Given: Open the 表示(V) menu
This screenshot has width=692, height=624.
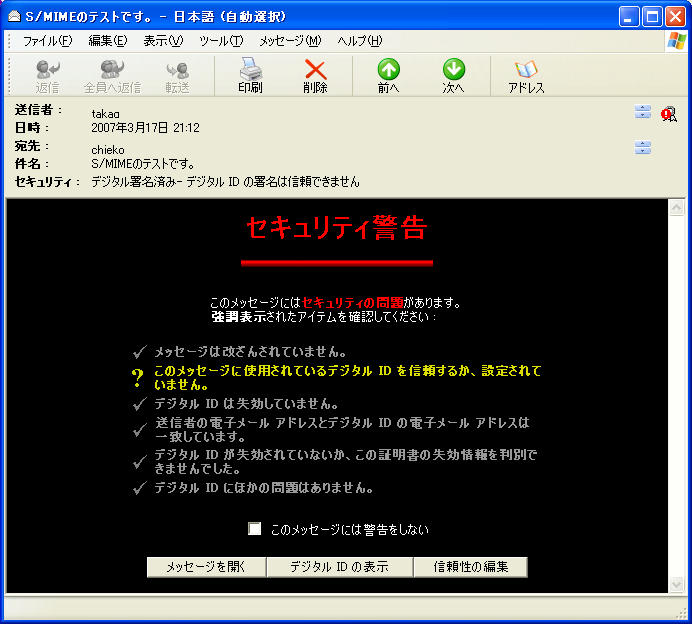Looking at the screenshot, I should point(163,41).
